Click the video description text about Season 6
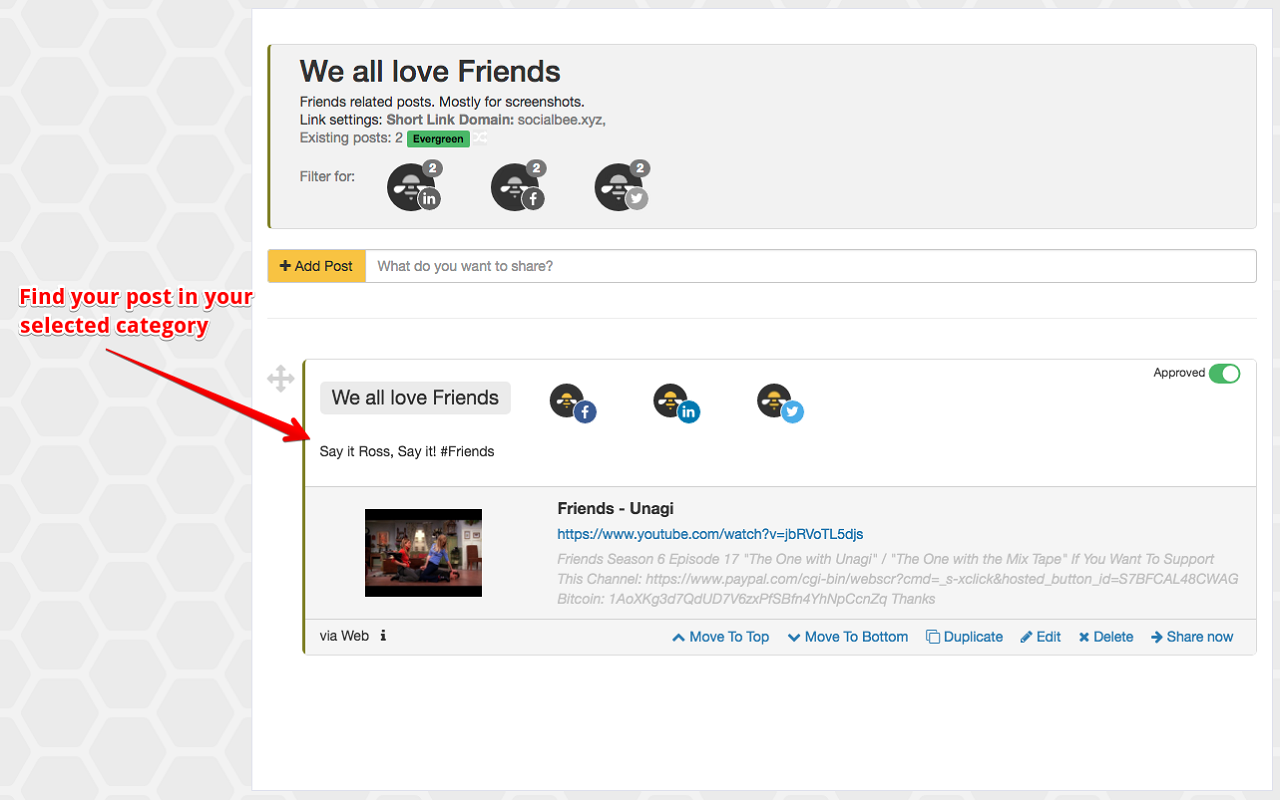This screenshot has width=1280, height=800. [x=898, y=579]
